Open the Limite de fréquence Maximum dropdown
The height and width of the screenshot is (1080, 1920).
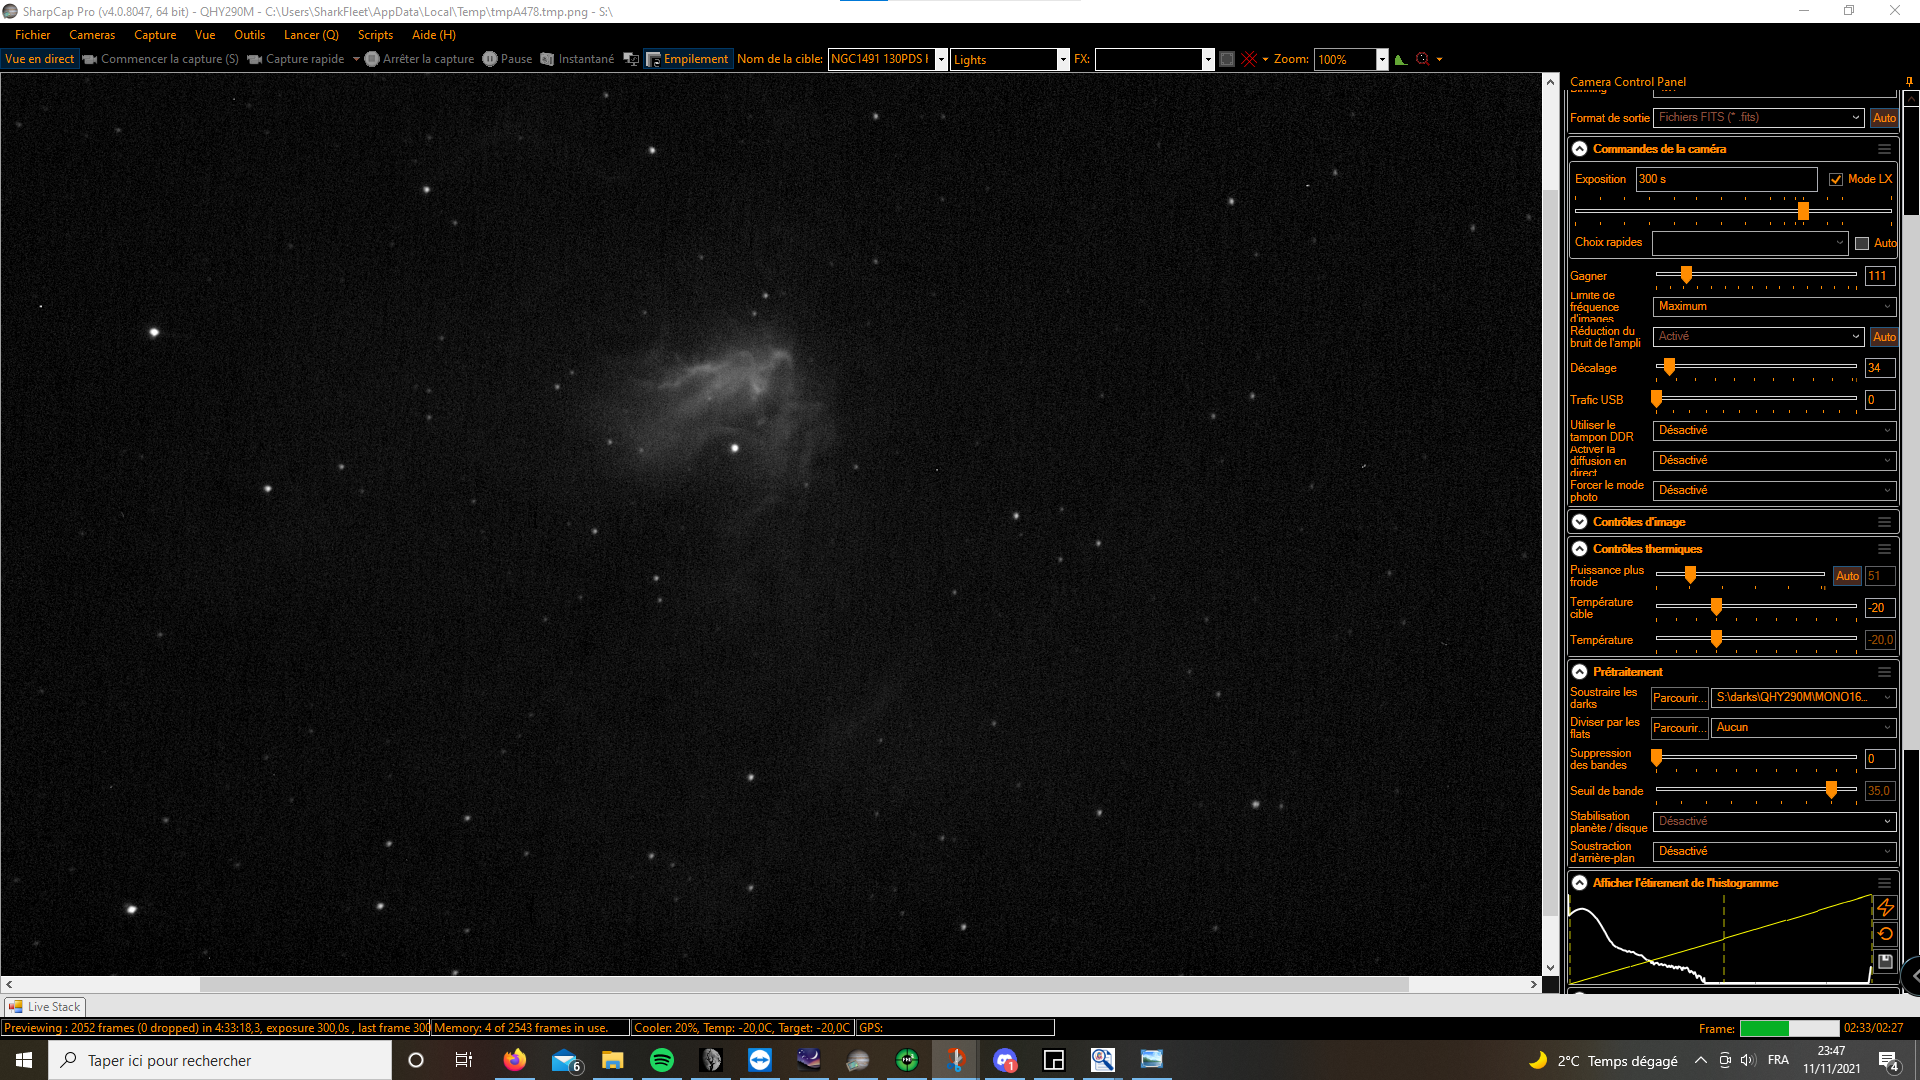(x=1774, y=306)
